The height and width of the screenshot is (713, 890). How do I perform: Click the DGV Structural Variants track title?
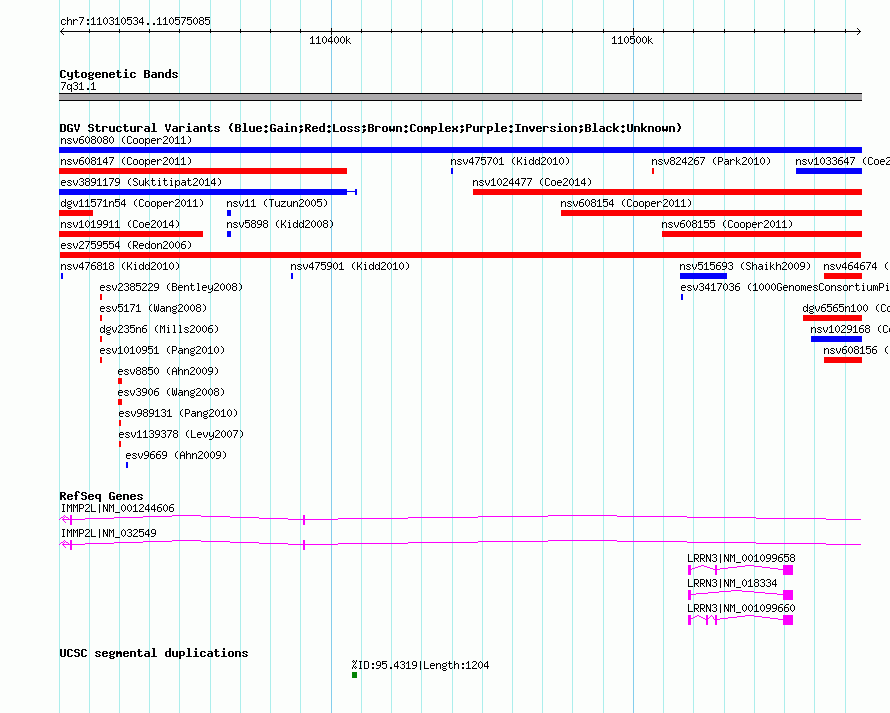coord(371,128)
